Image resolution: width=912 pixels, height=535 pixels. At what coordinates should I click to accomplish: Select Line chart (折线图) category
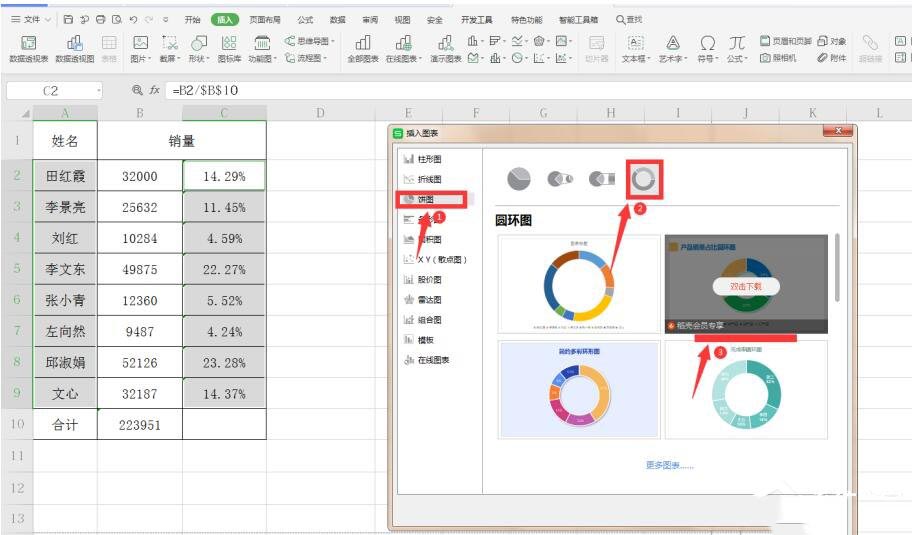click(x=422, y=179)
